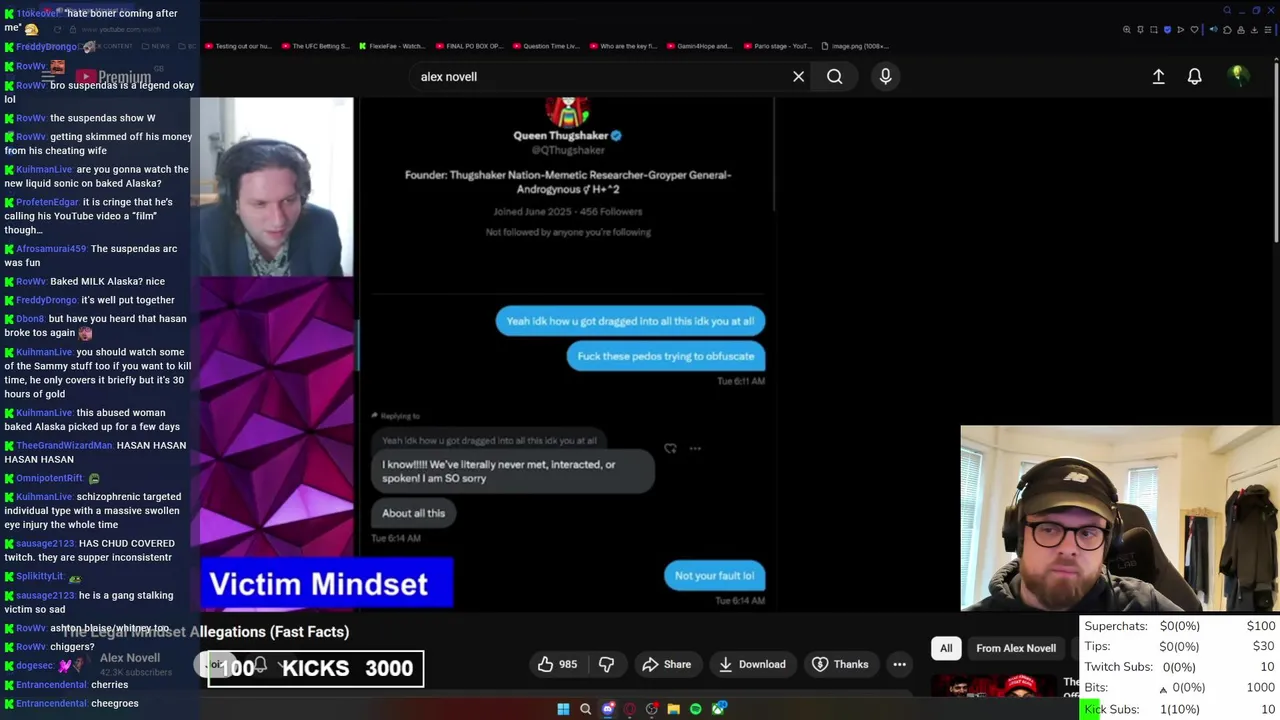Open browser extensions cube icon
This screenshot has width=1280, height=720.
click(x=1227, y=30)
